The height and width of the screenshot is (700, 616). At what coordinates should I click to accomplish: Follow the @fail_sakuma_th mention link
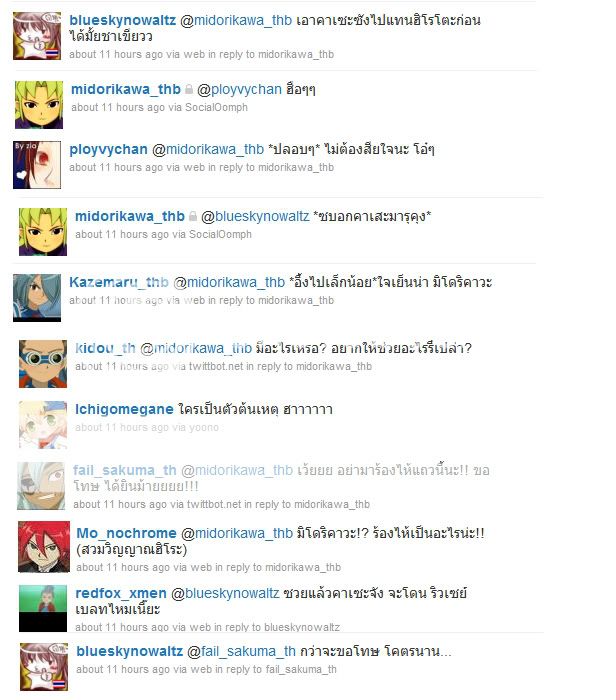[241, 651]
